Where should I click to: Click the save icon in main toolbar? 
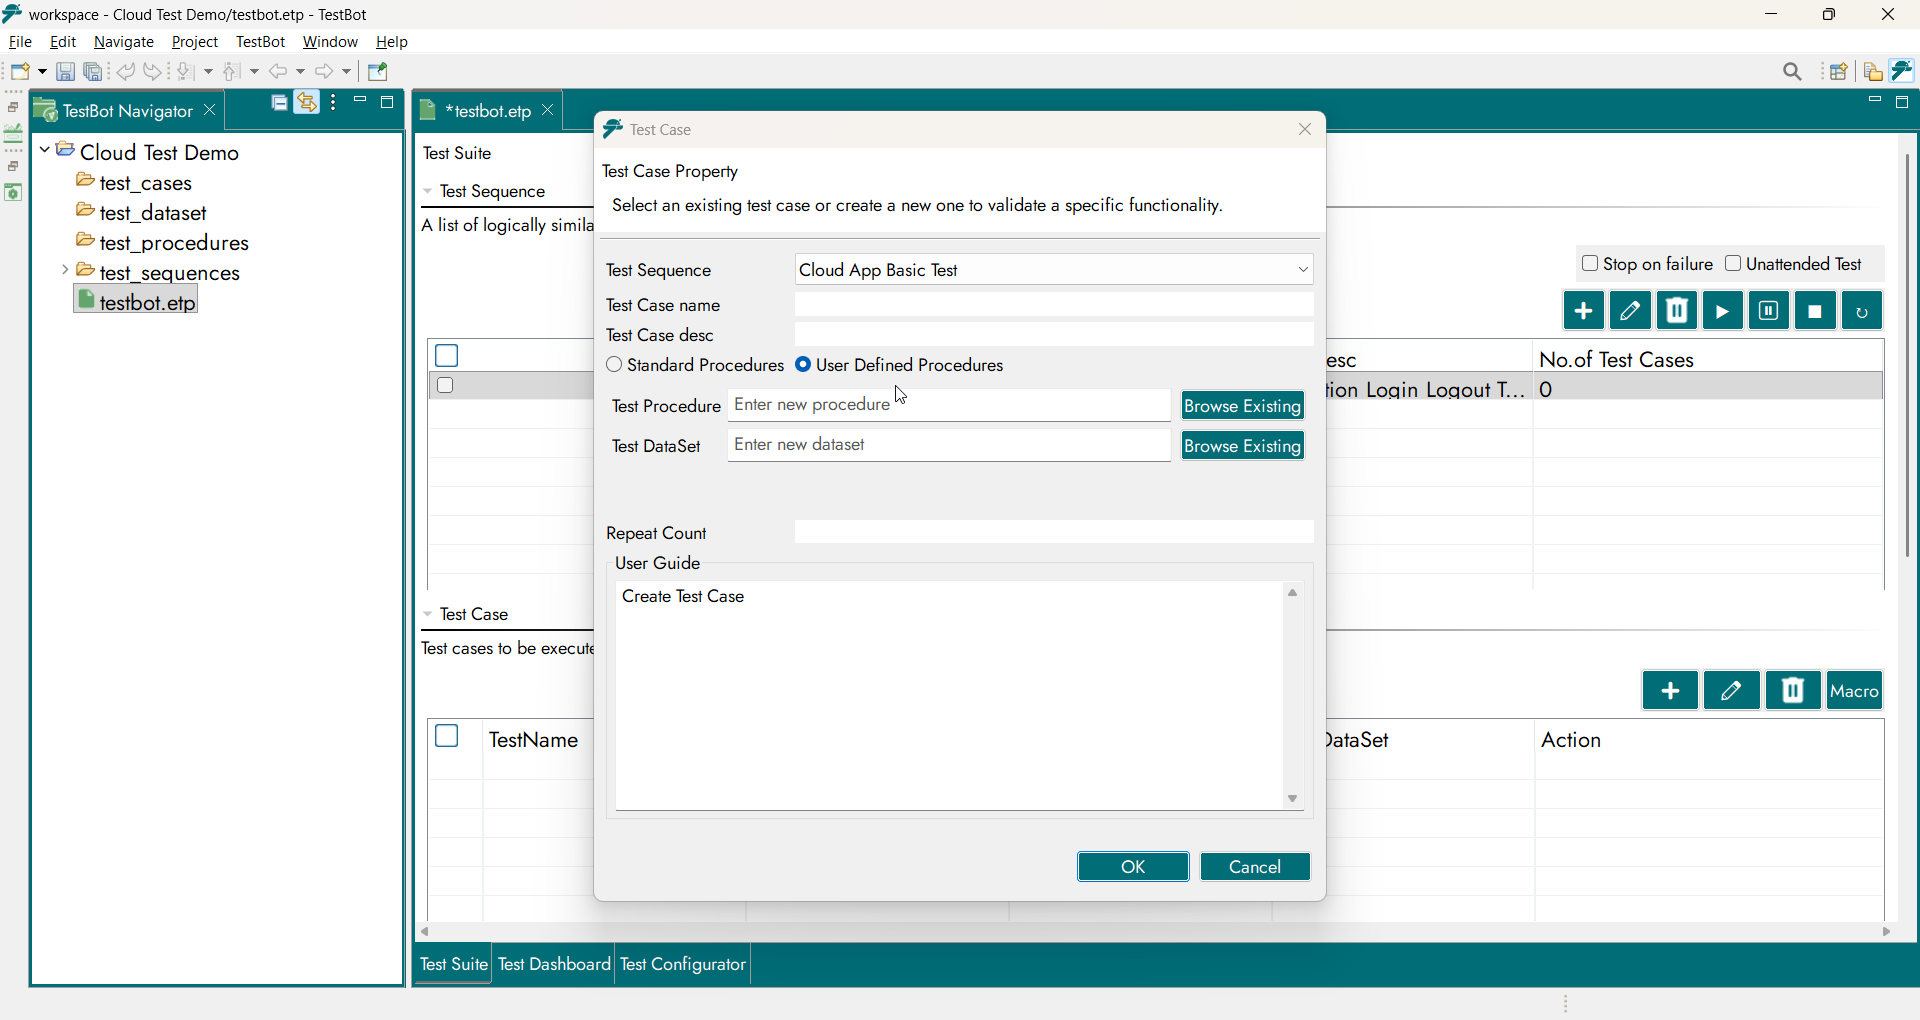coord(65,72)
